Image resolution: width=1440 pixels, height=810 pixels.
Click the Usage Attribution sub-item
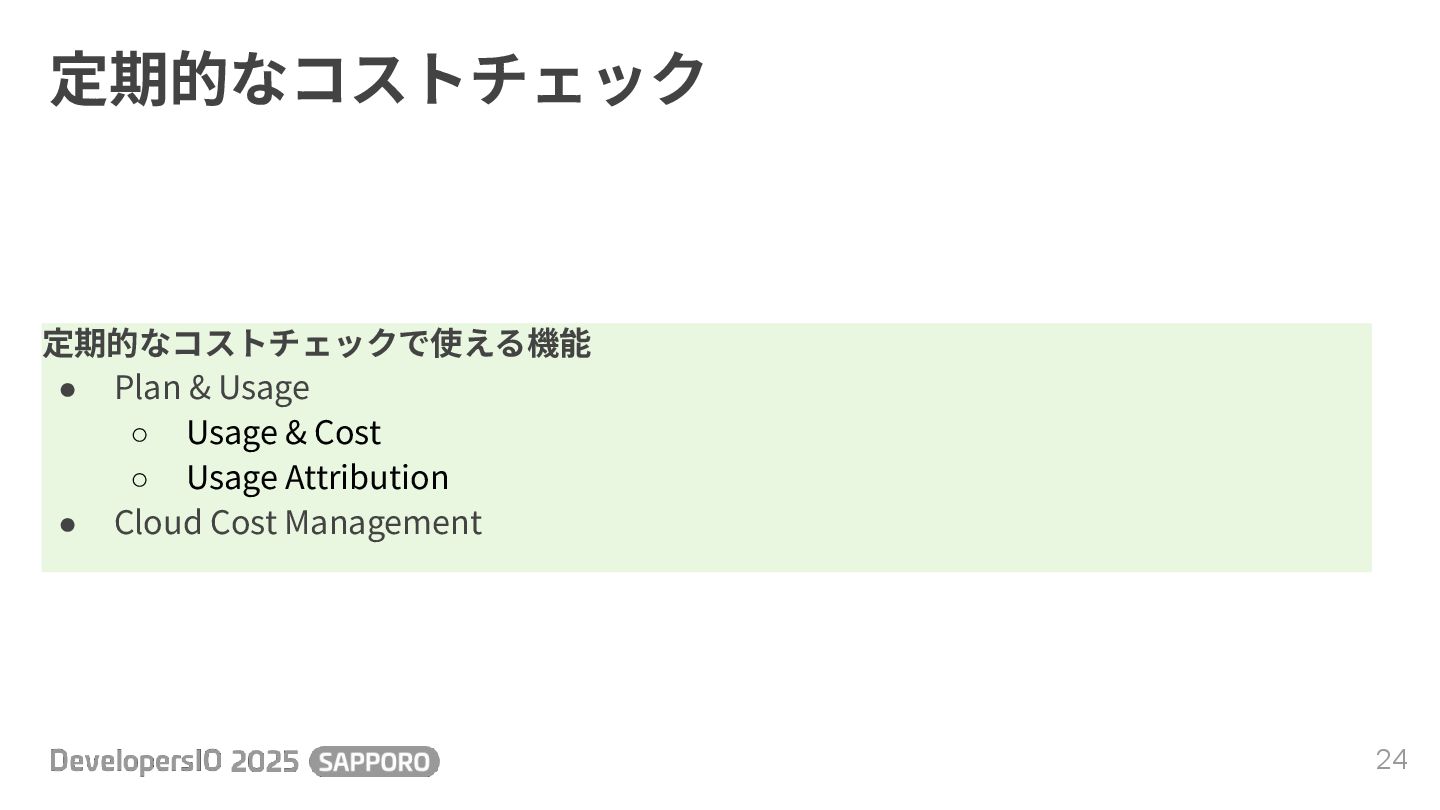317,478
